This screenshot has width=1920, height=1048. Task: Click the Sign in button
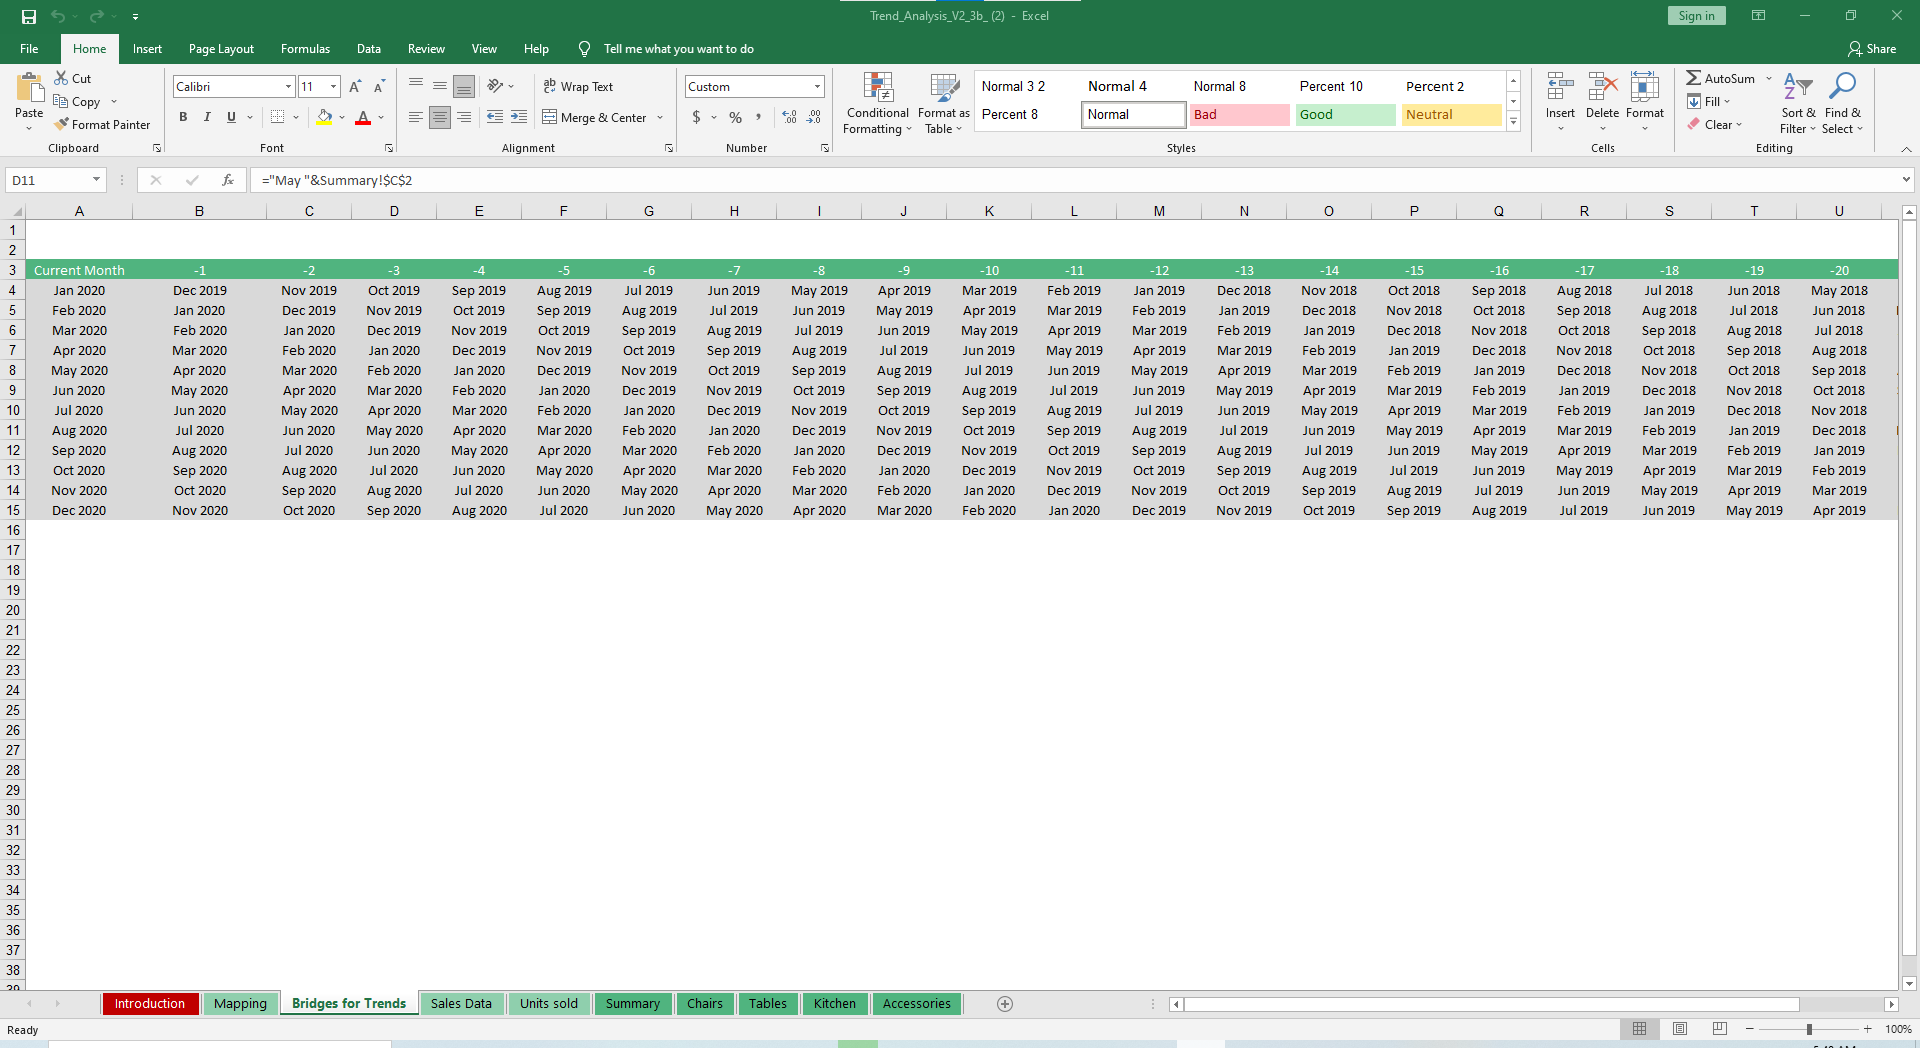[1696, 16]
